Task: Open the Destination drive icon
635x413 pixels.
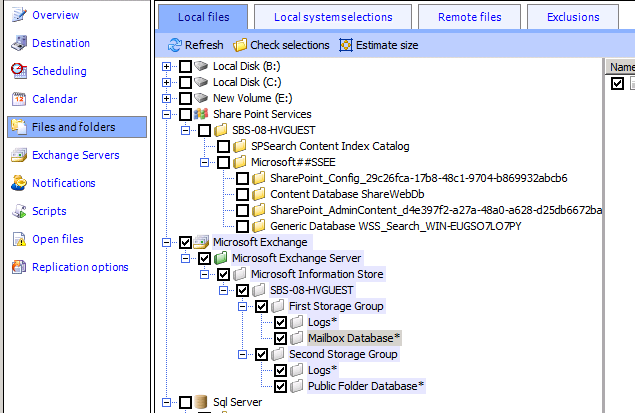Action: [x=19, y=43]
